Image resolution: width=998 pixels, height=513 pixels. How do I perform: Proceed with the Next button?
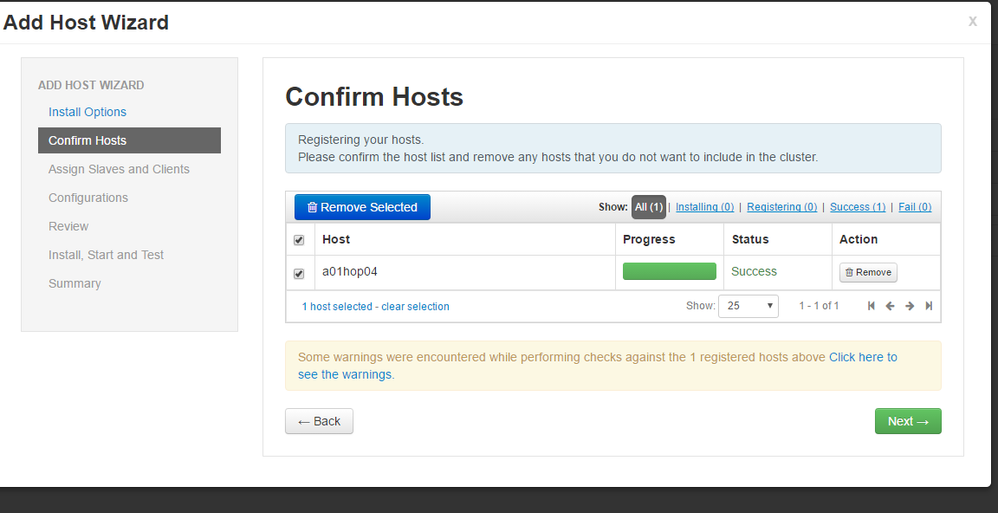pos(907,421)
